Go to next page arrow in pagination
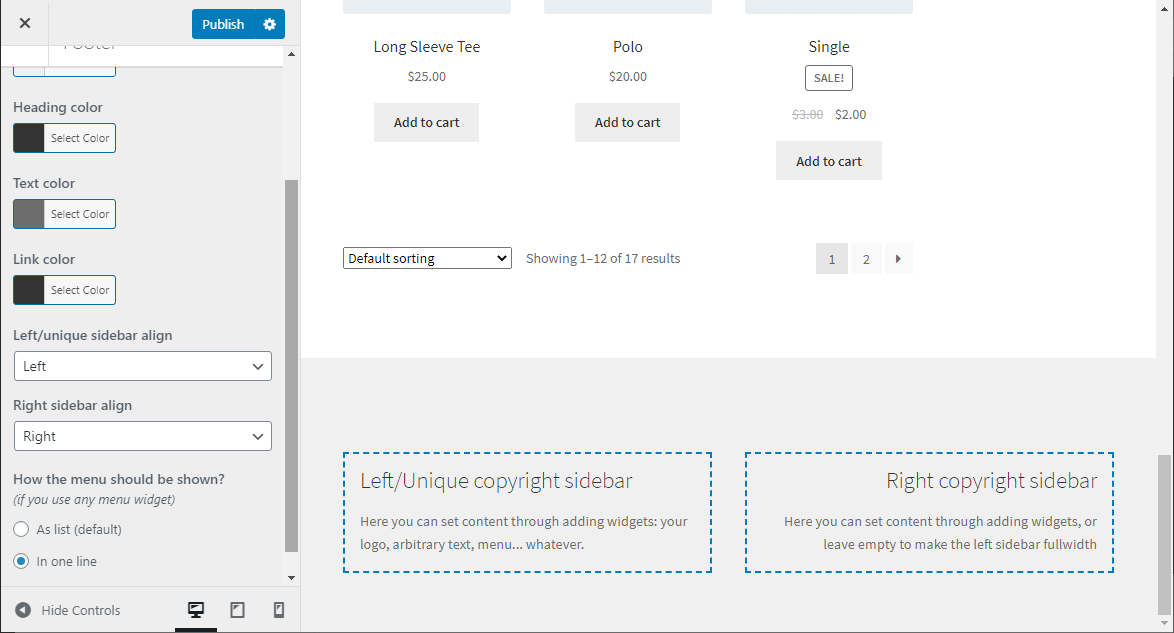This screenshot has height=633, width=1174. [898, 259]
